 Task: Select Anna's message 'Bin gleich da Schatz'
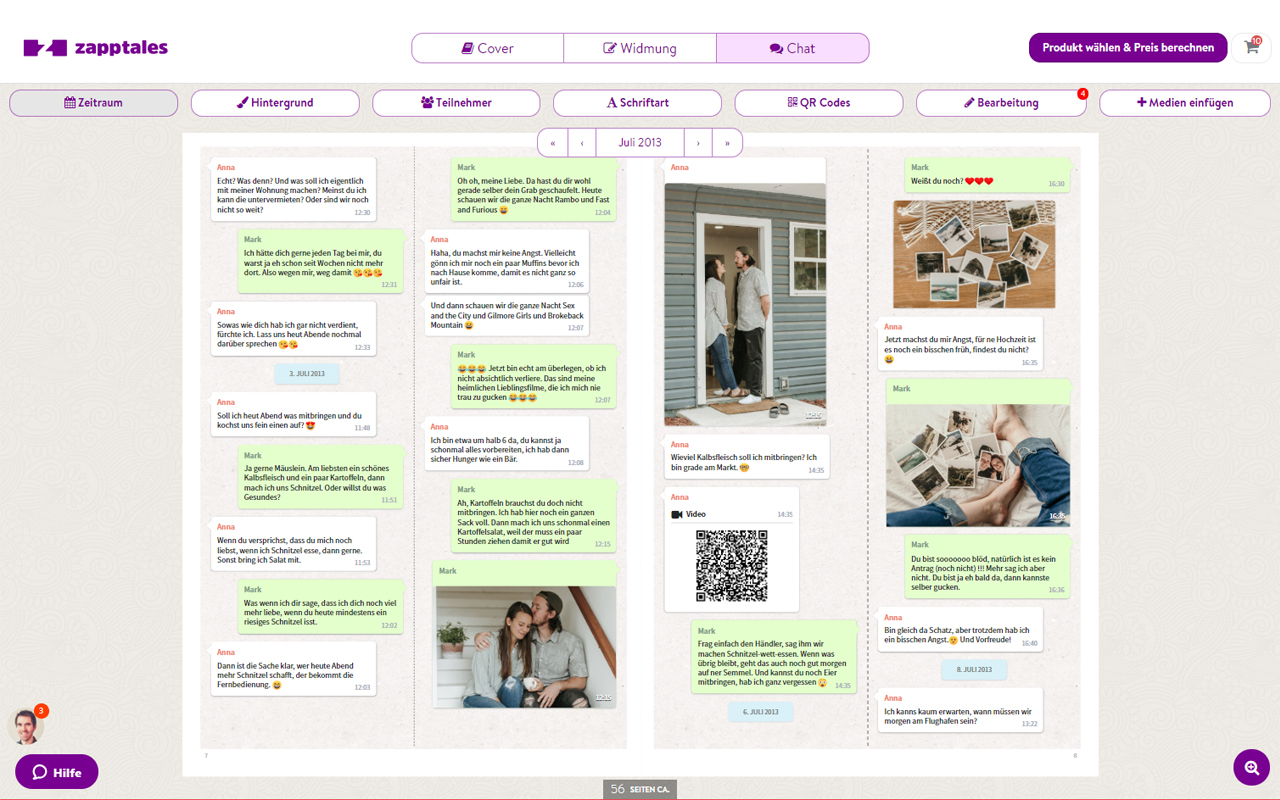(960, 630)
